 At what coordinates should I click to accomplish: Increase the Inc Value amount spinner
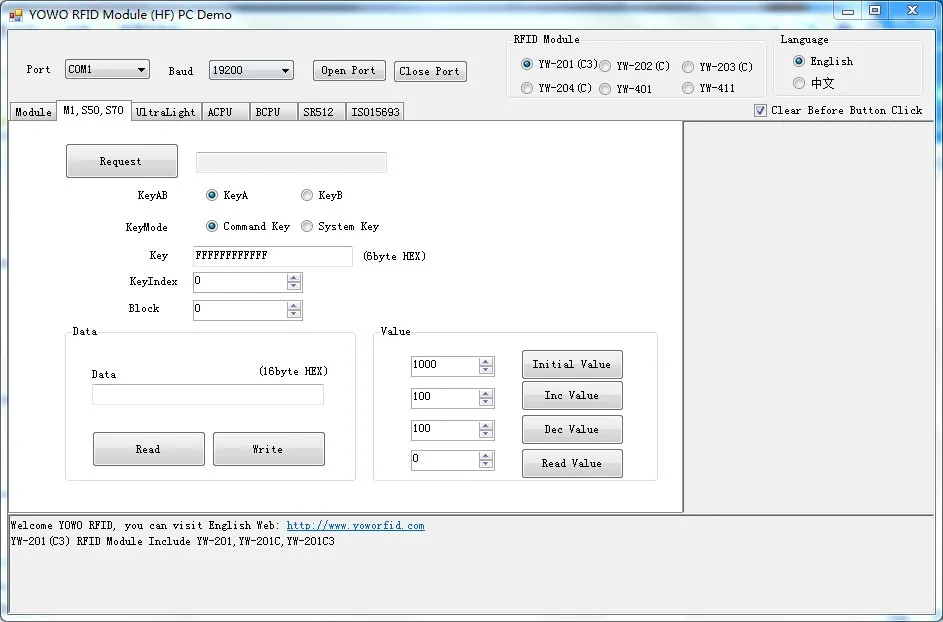[486, 394]
